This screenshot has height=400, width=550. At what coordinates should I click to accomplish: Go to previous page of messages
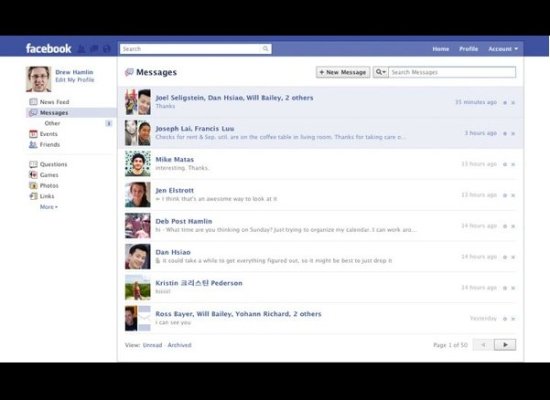click(483, 345)
